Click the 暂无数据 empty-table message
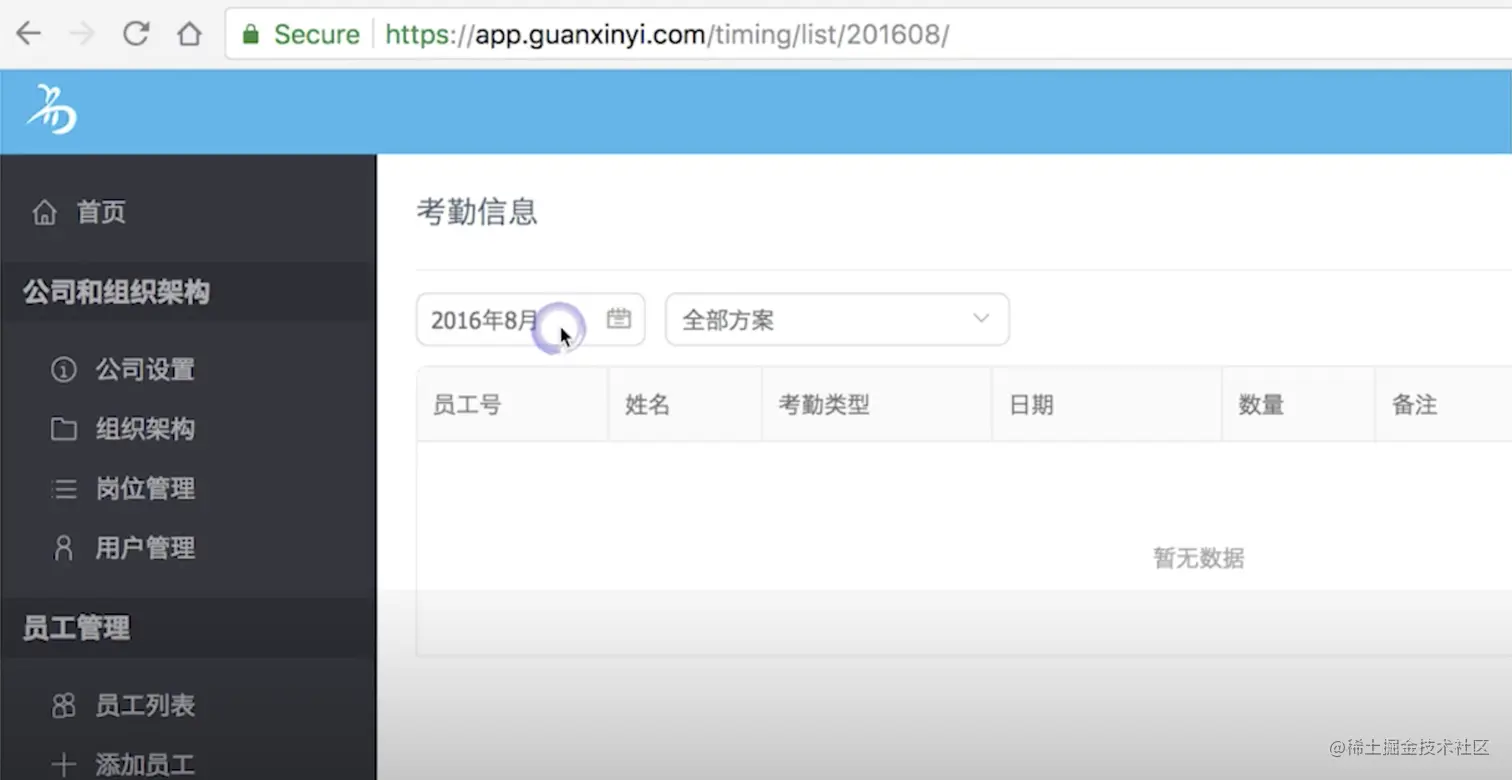The image size is (1512, 780). (x=1198, y=558)
